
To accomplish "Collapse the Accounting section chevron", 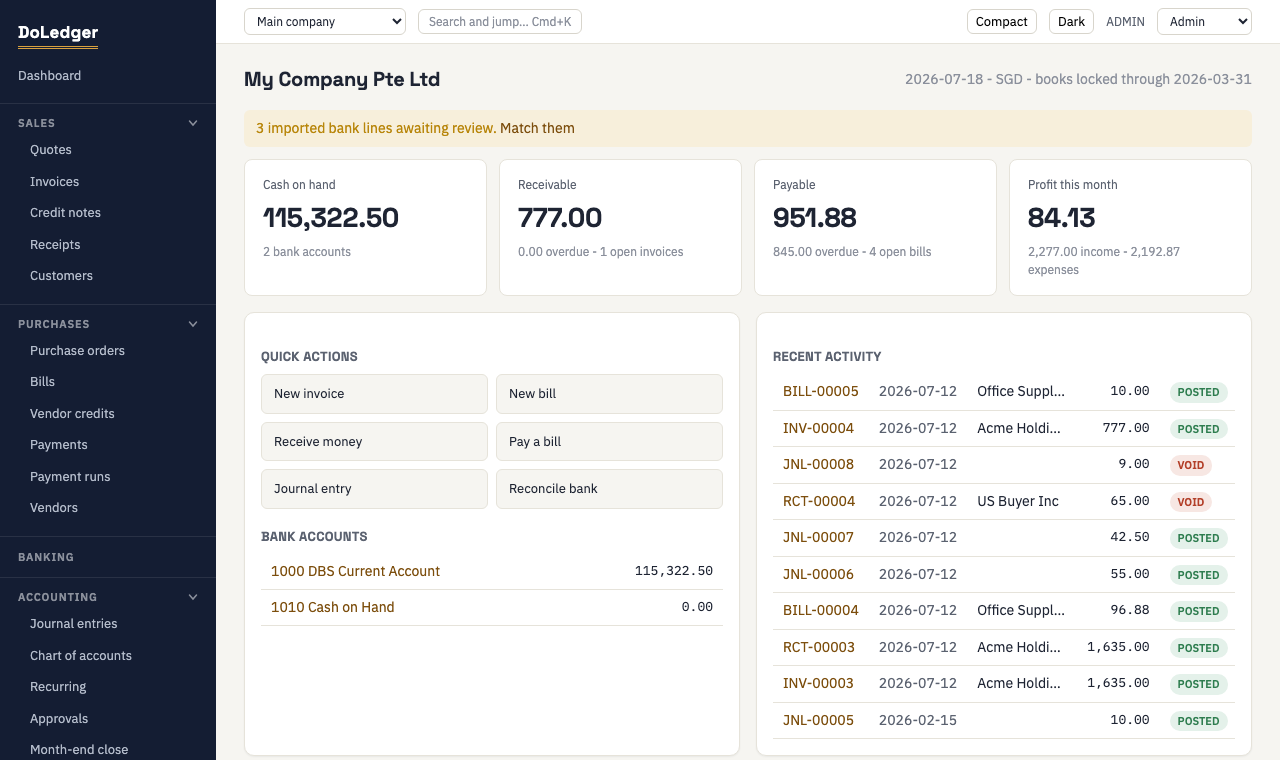I will tap(193, 597).
